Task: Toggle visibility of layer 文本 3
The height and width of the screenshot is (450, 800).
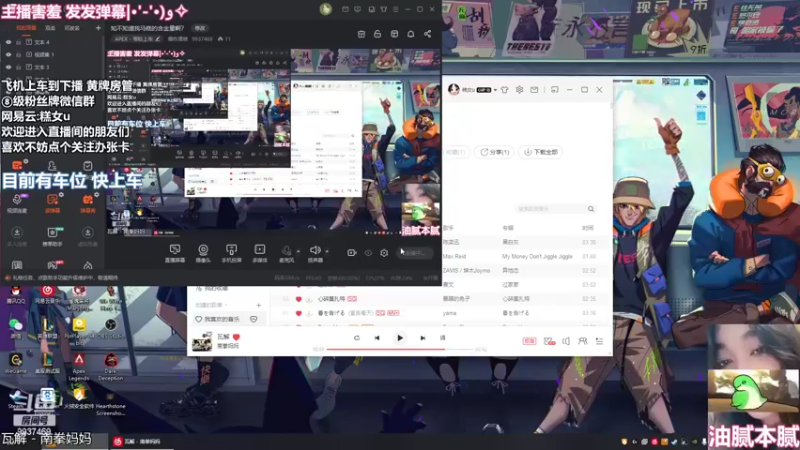Action: pyautogui.click(x=8, y=67)
